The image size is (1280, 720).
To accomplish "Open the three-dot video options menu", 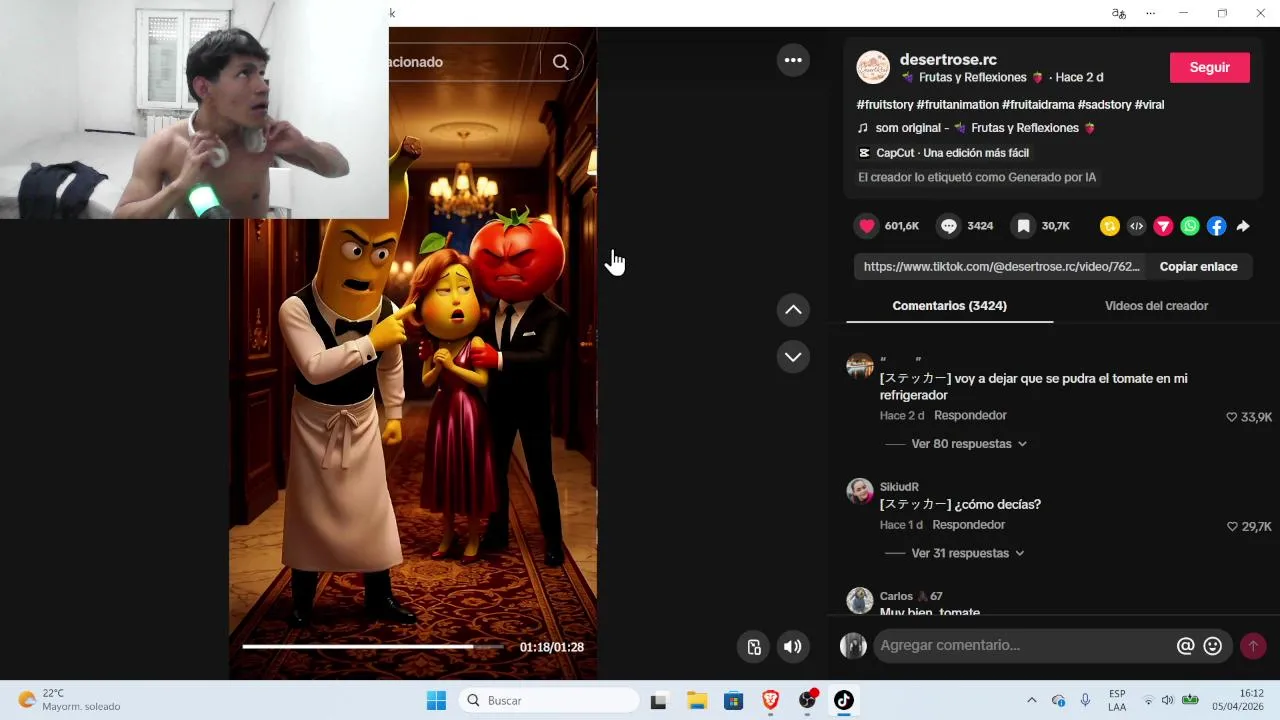I will pyautogui.click(x=793, y=60).
